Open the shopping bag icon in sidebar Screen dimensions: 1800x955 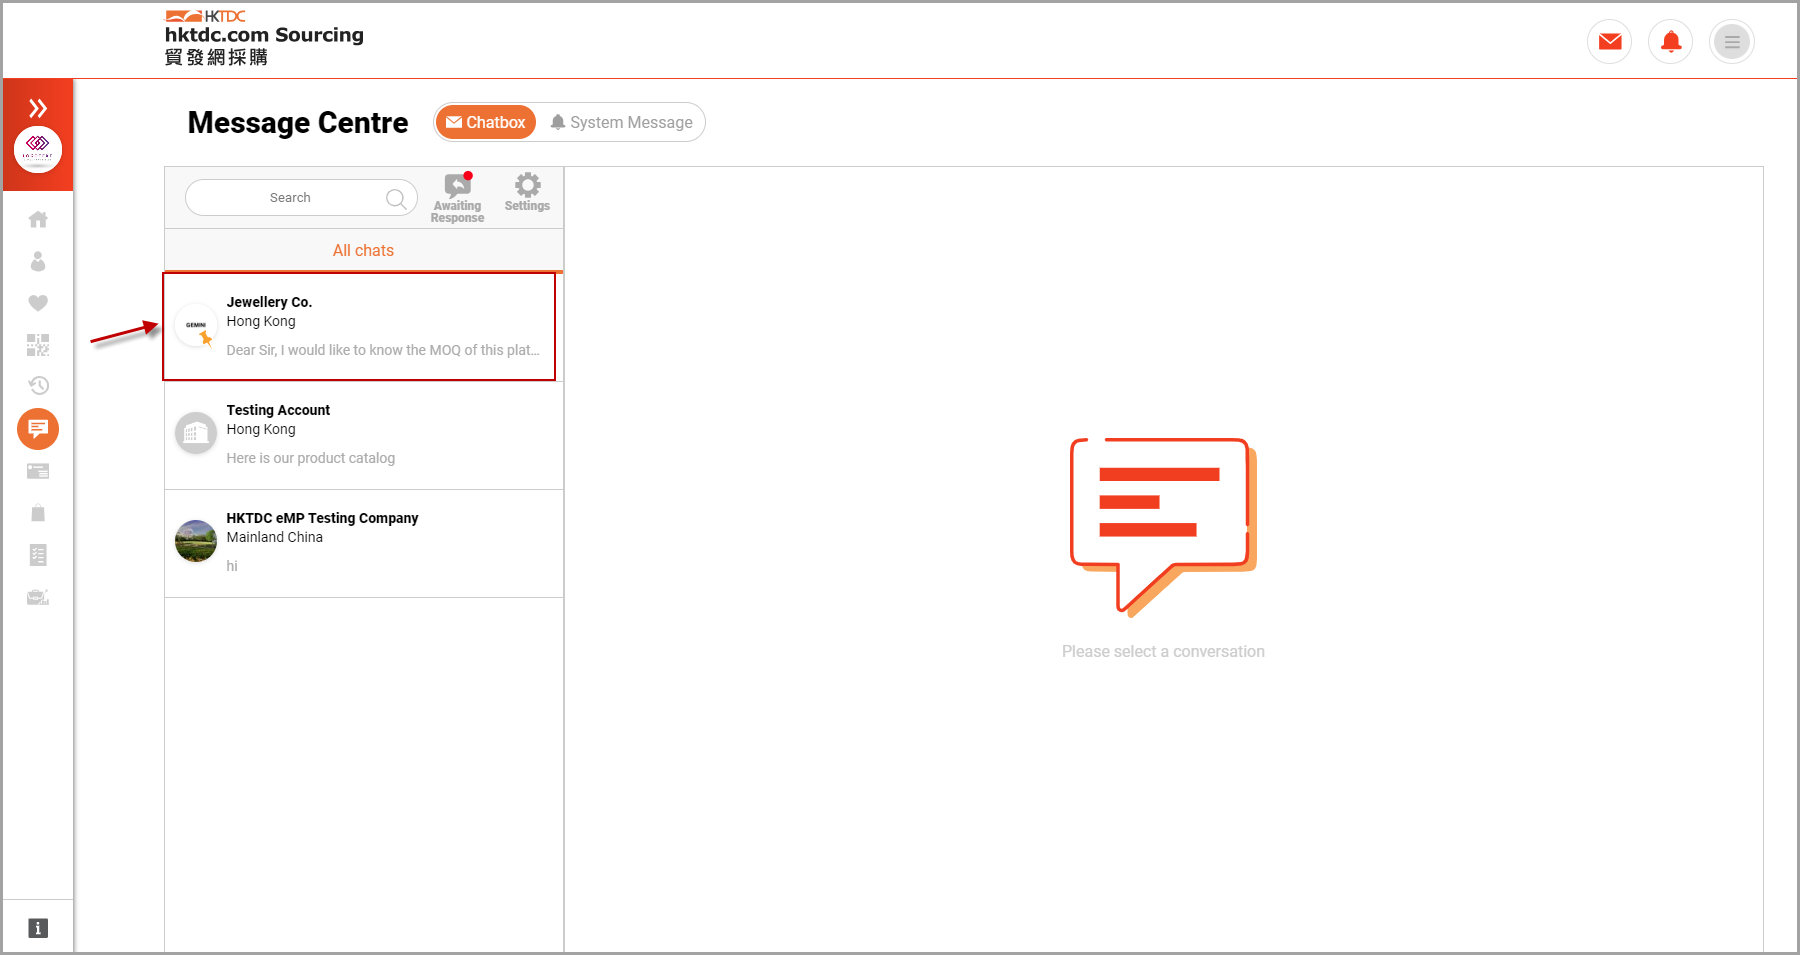click(x=38, y=513)
